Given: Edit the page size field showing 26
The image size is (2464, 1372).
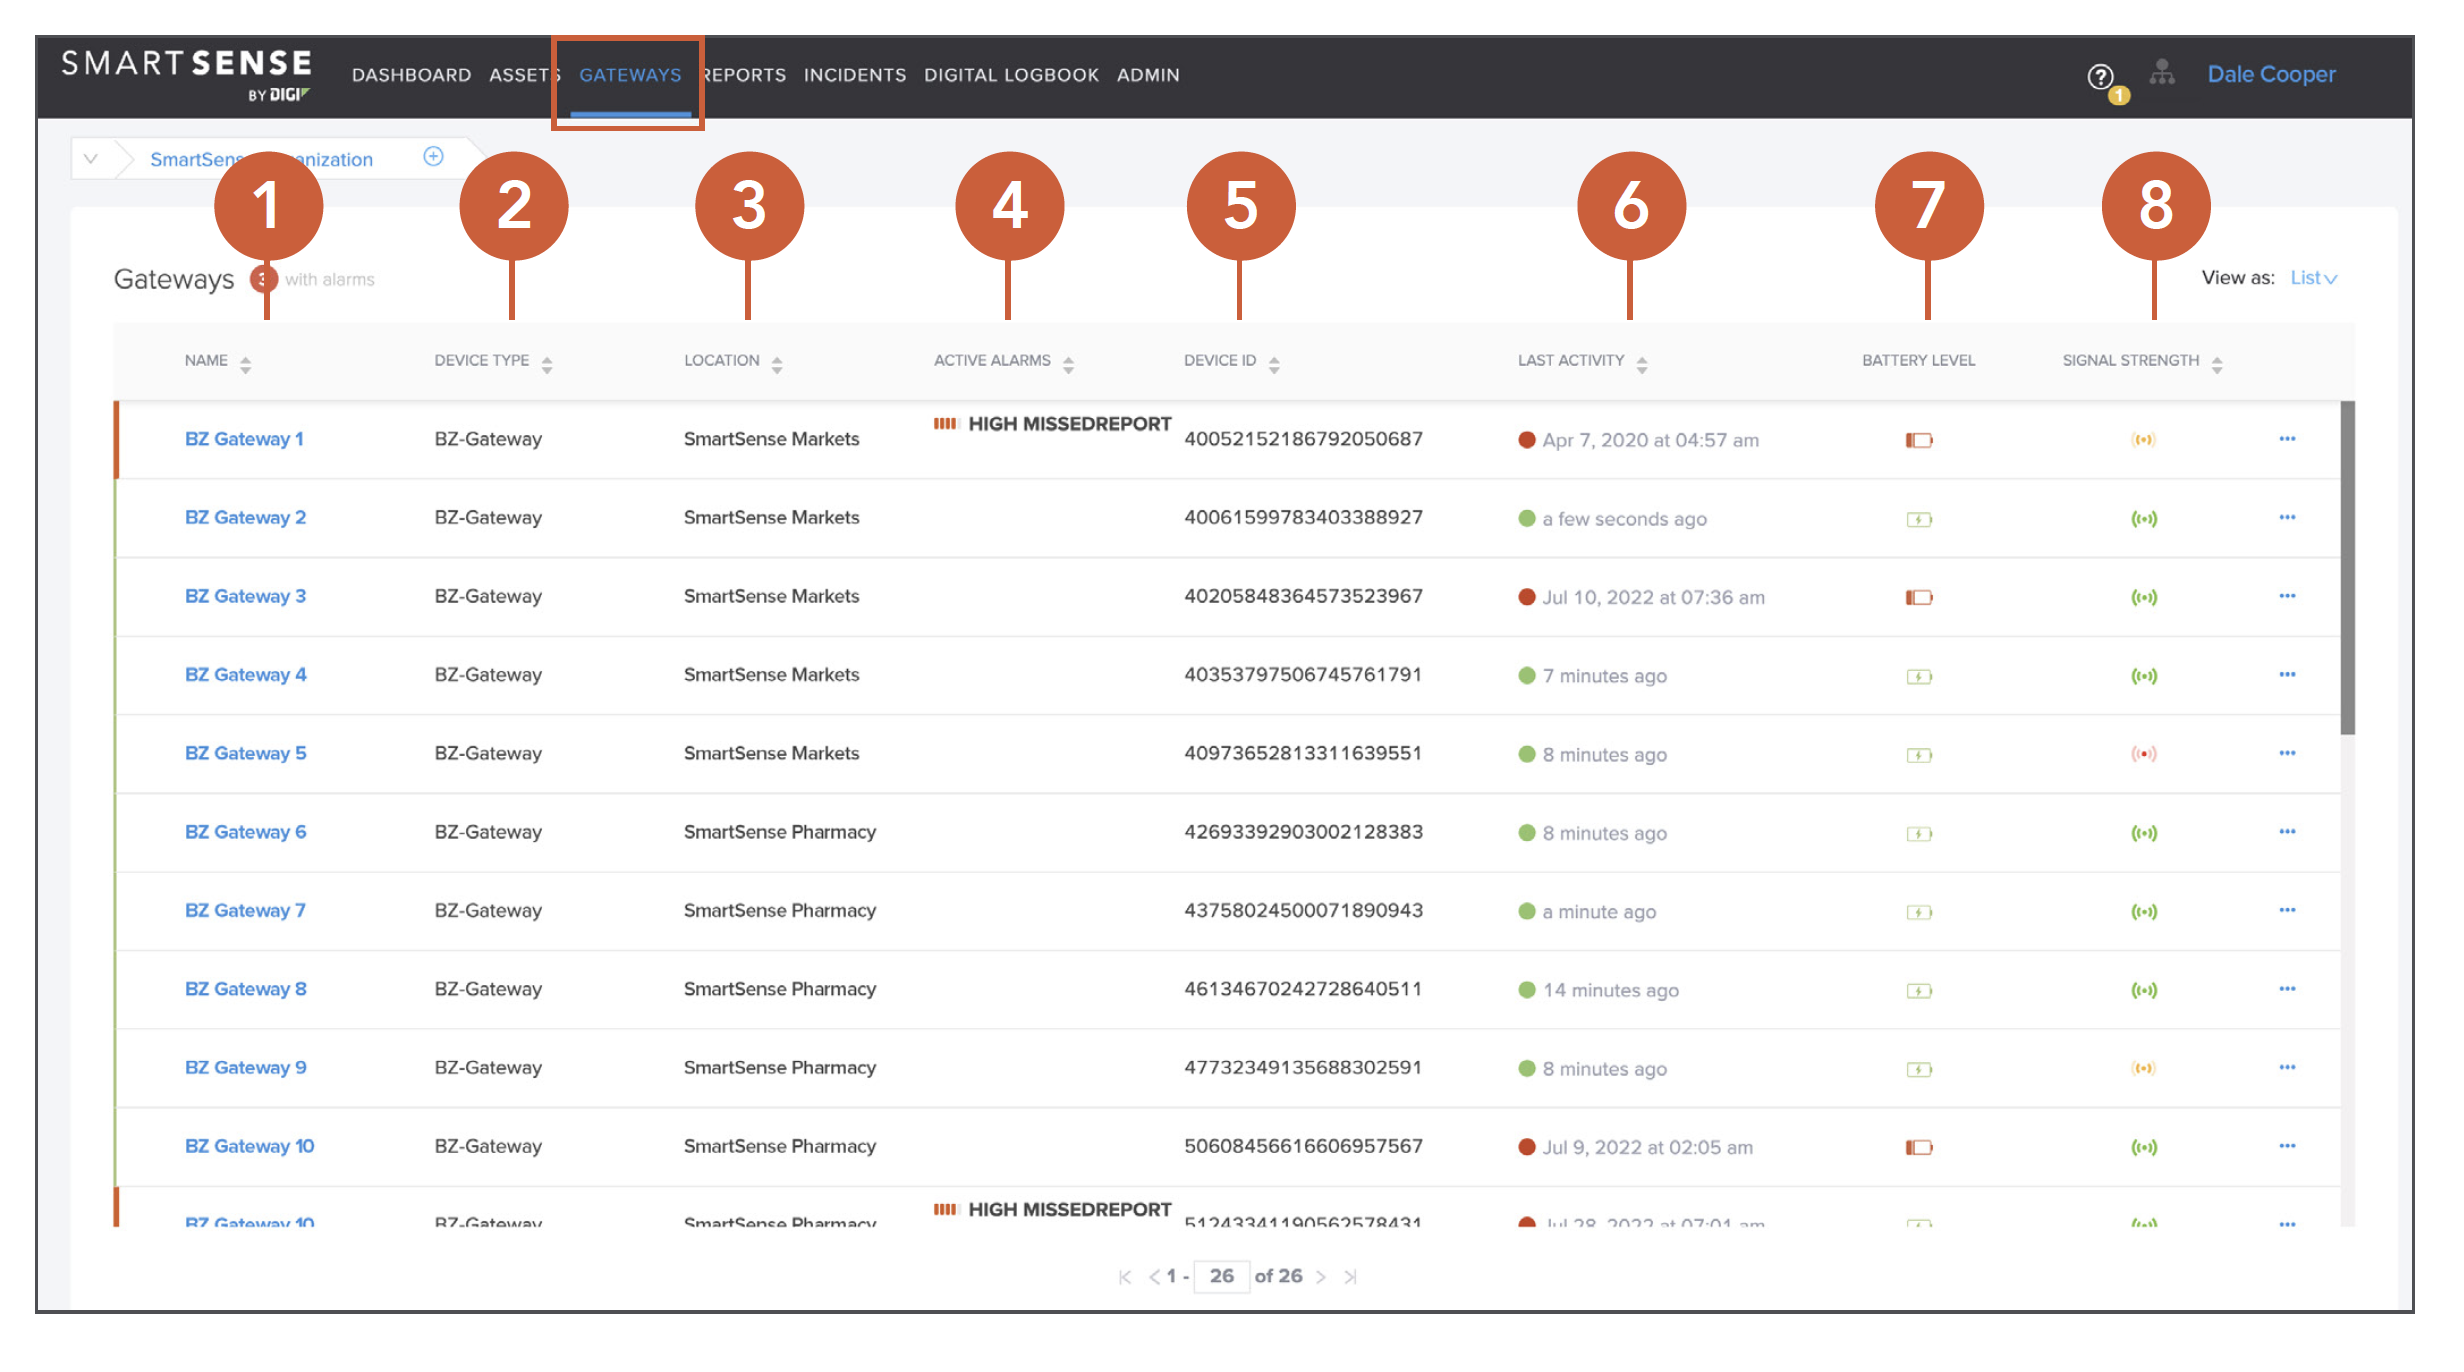Looking at the screenshot, I should pos(1221,1276).
